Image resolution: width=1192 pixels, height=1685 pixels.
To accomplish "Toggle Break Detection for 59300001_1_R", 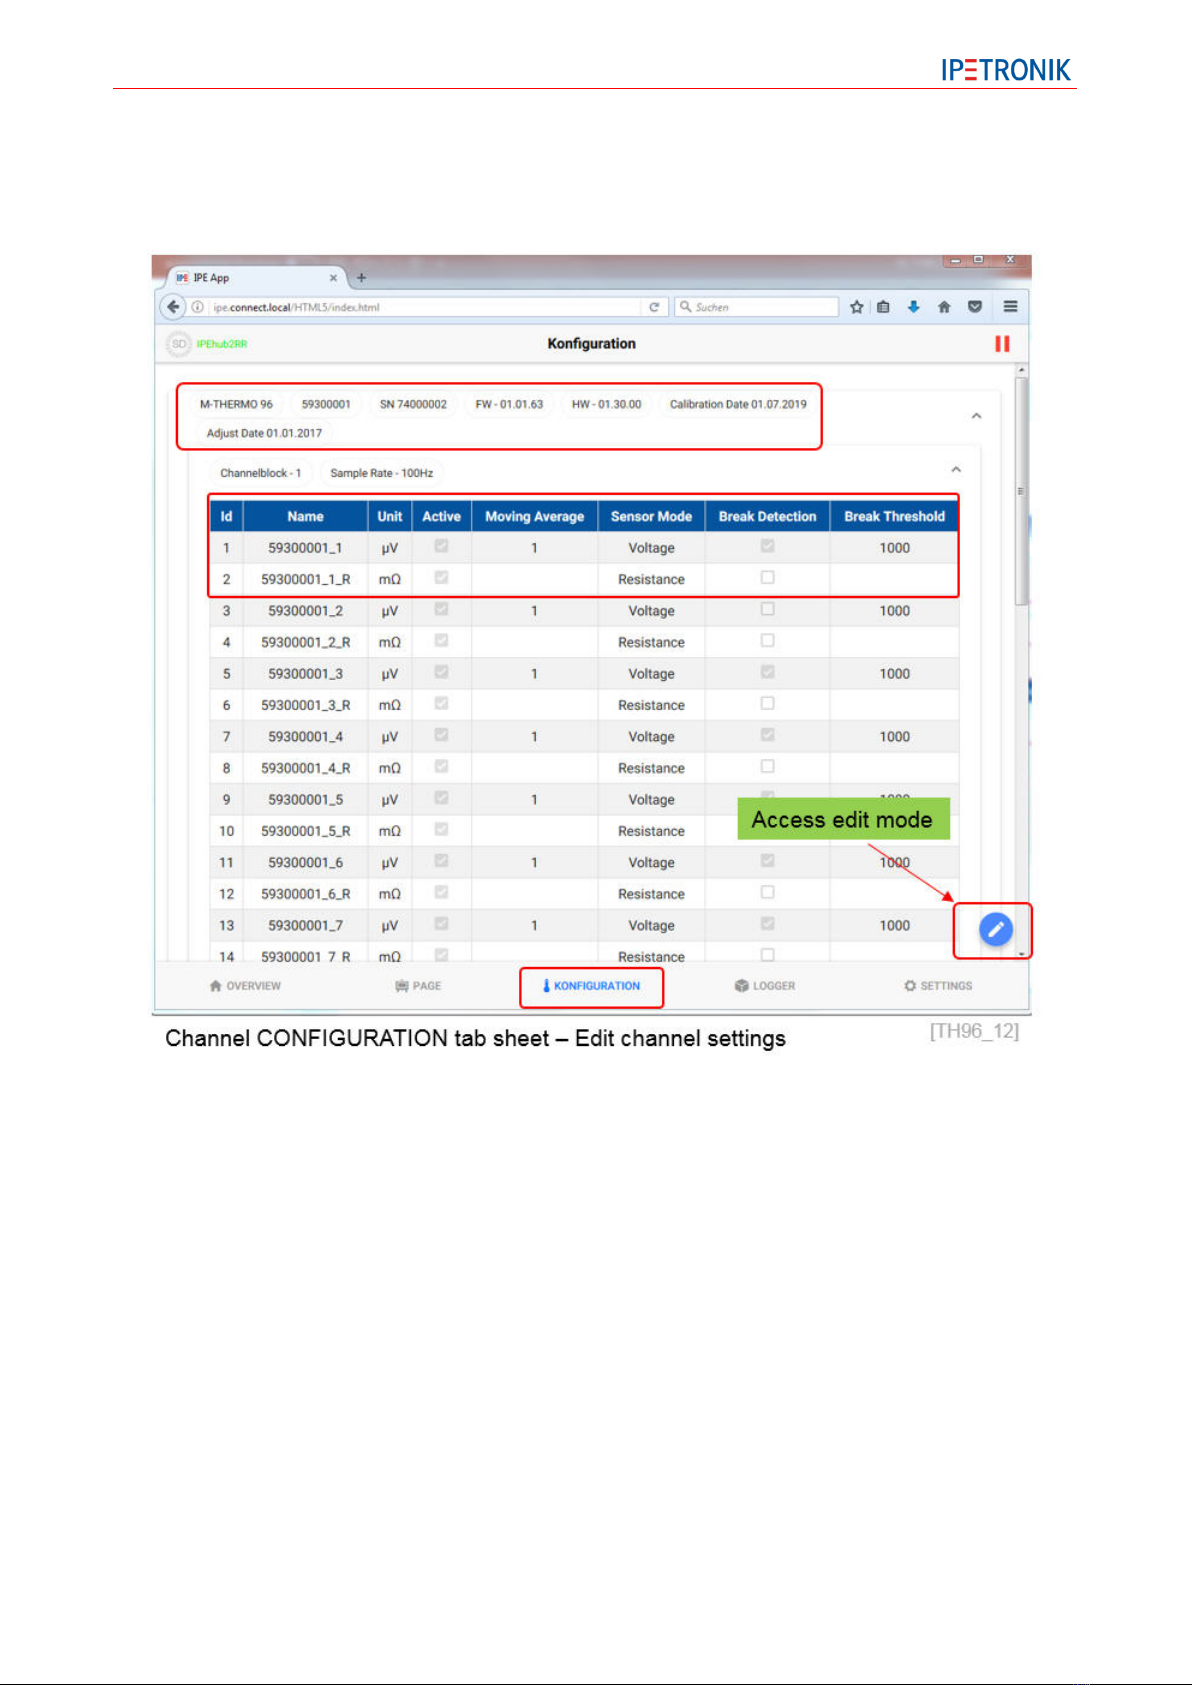I will tap(767, 577).
